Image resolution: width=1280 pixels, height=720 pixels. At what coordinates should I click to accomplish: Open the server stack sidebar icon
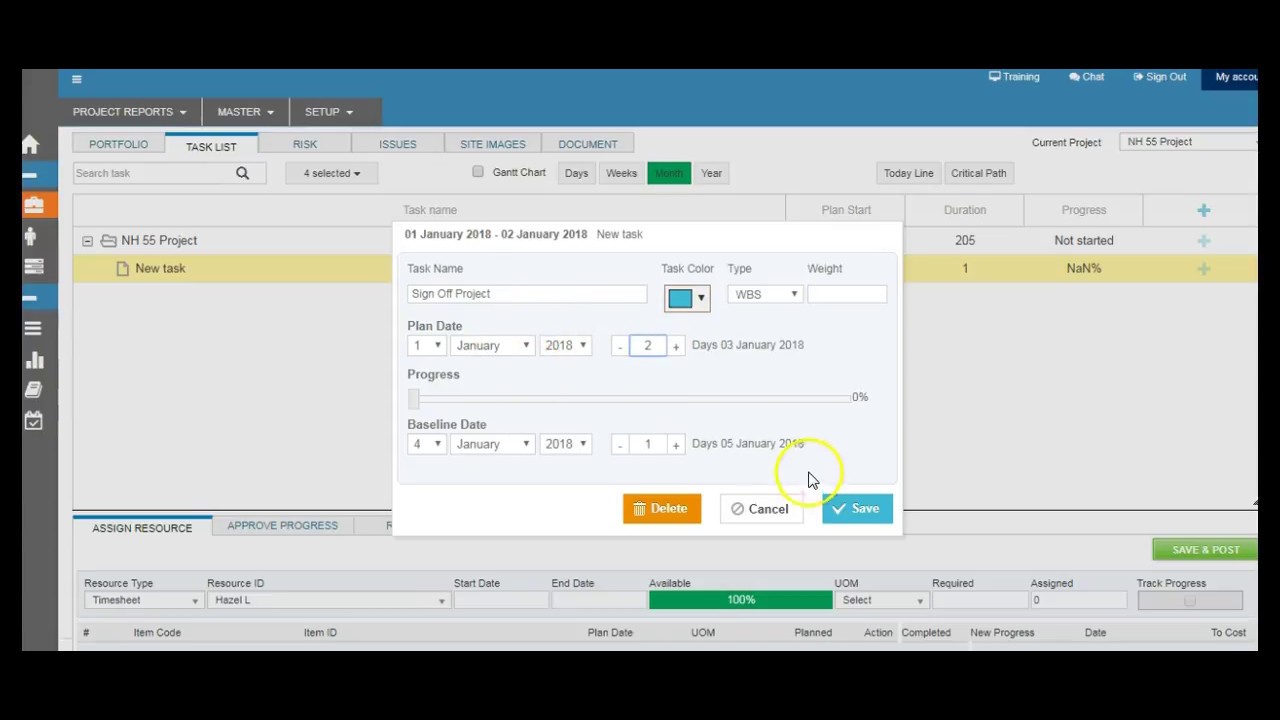[33, 267]
